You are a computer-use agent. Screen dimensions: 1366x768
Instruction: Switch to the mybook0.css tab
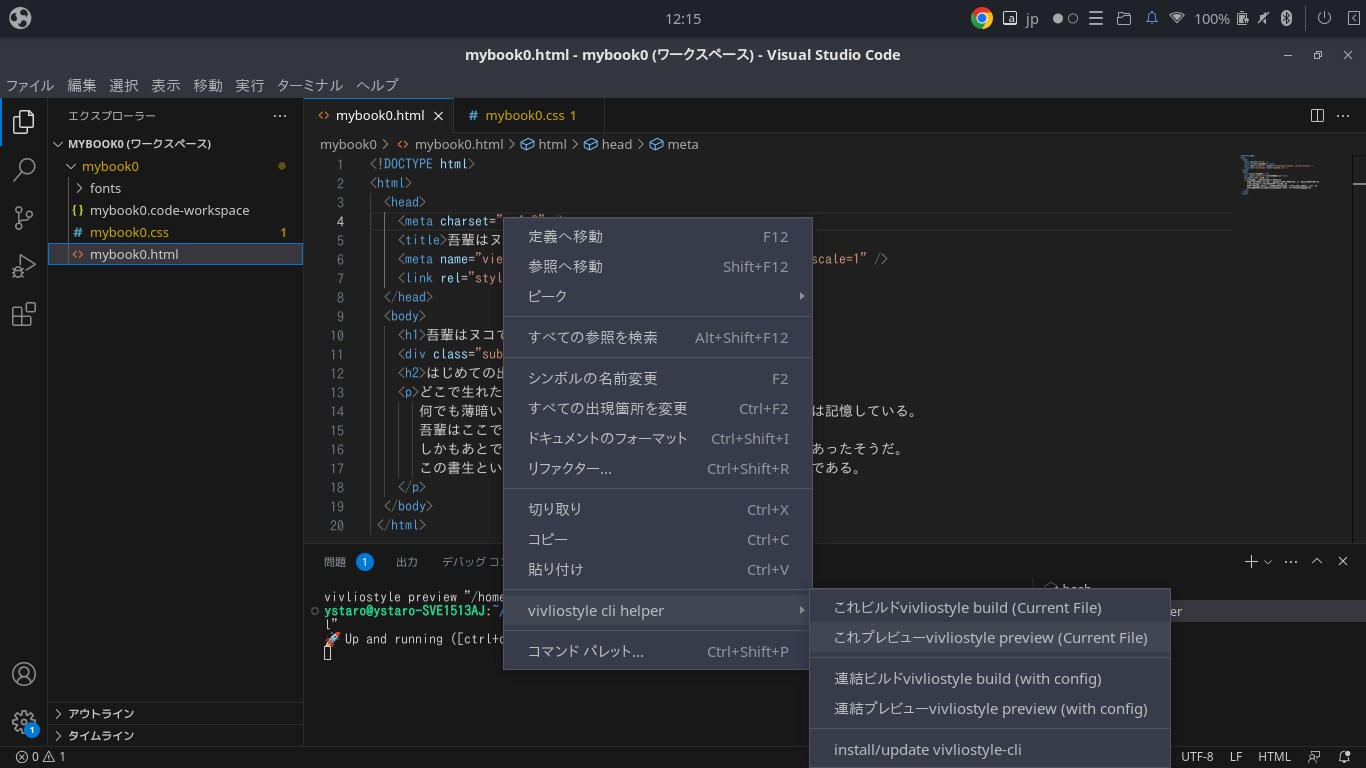pos(529,116)
